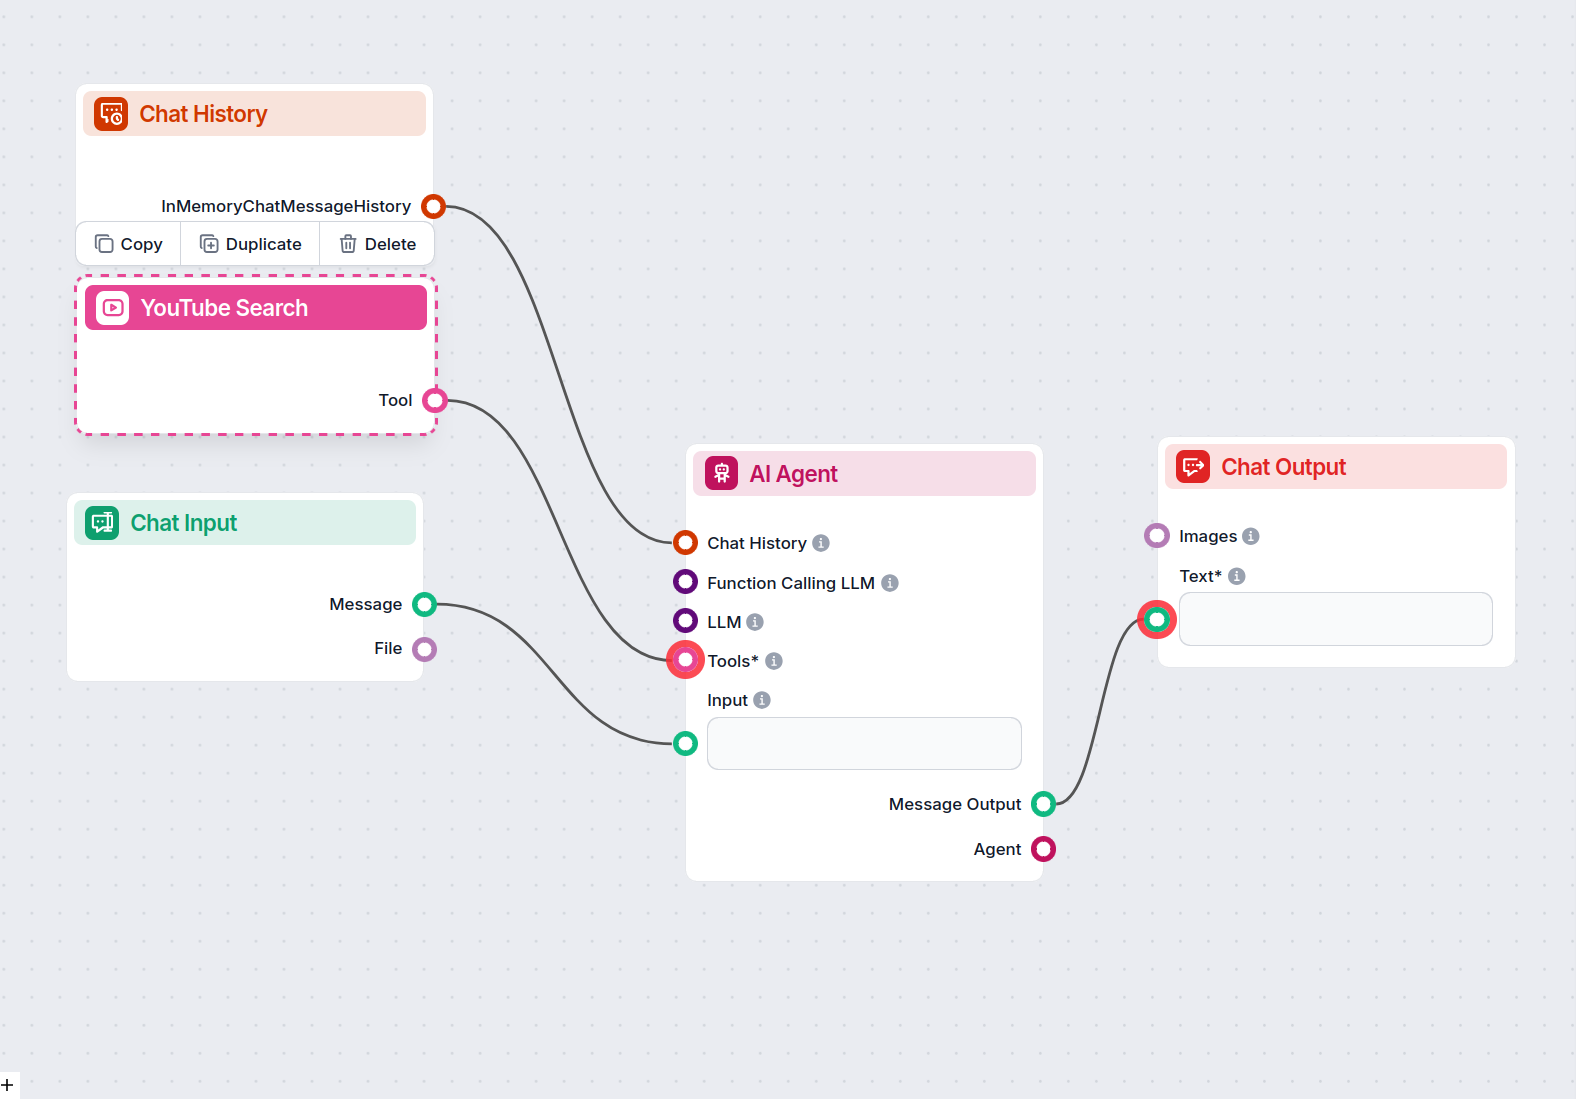
Task: Click the AI Agent robot icon
Action: tap(721, 474)
